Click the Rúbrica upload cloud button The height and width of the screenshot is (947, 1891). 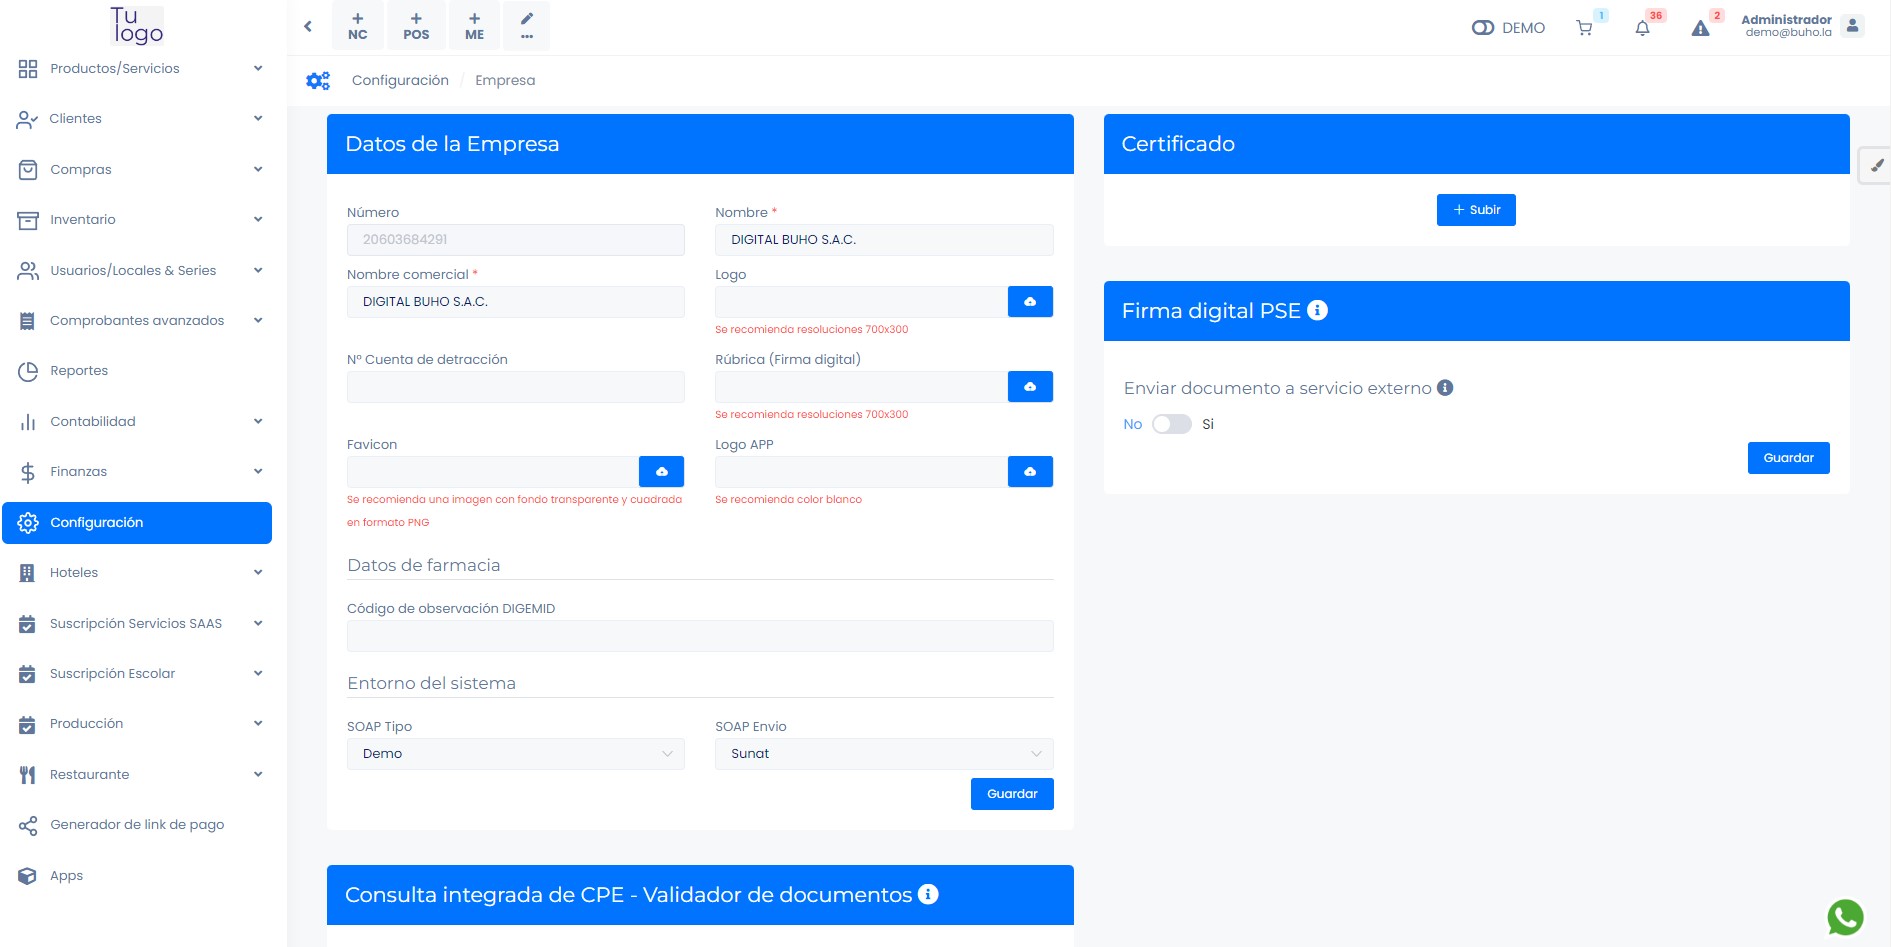click(x=1030, y=387)
